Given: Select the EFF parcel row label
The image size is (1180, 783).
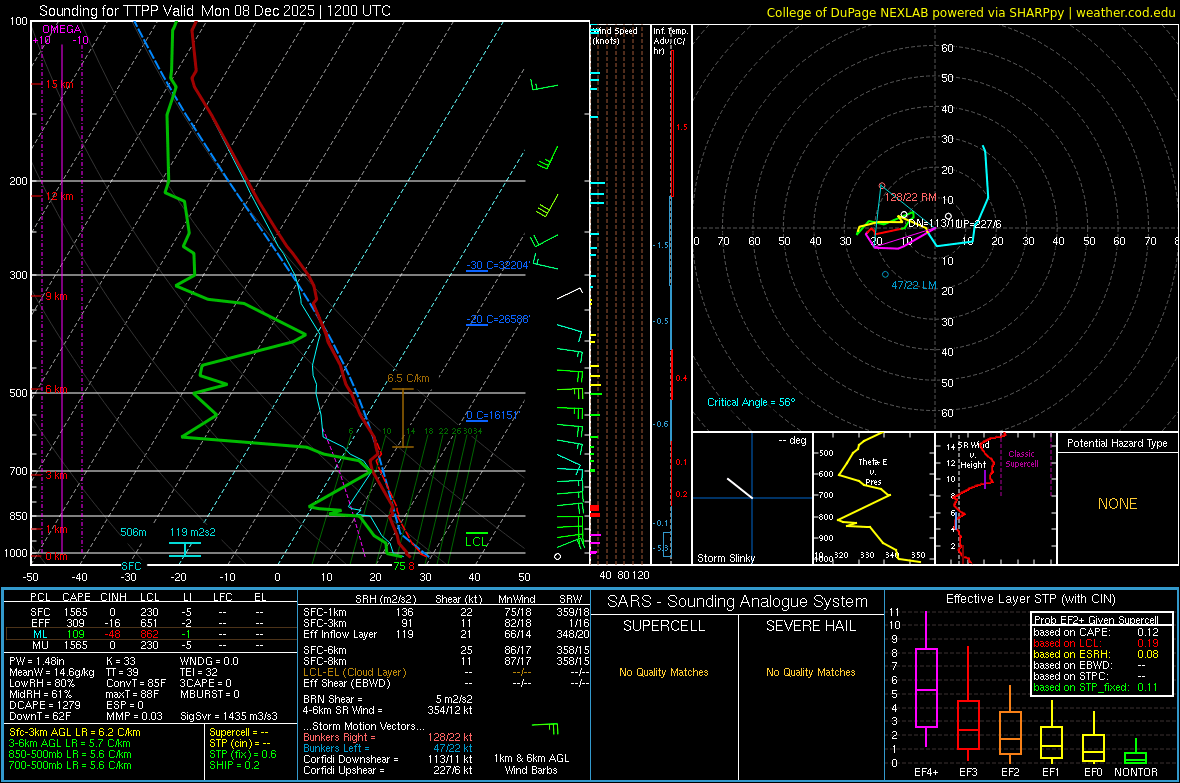Looking at the screenshot, I should tap(40, 623).
